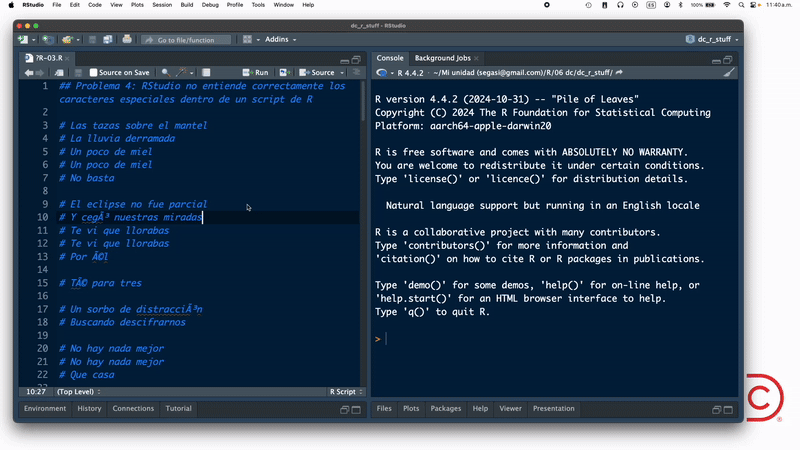
Task: Enable the Source on Save checkbox
Action: click(x=93, y=73)
